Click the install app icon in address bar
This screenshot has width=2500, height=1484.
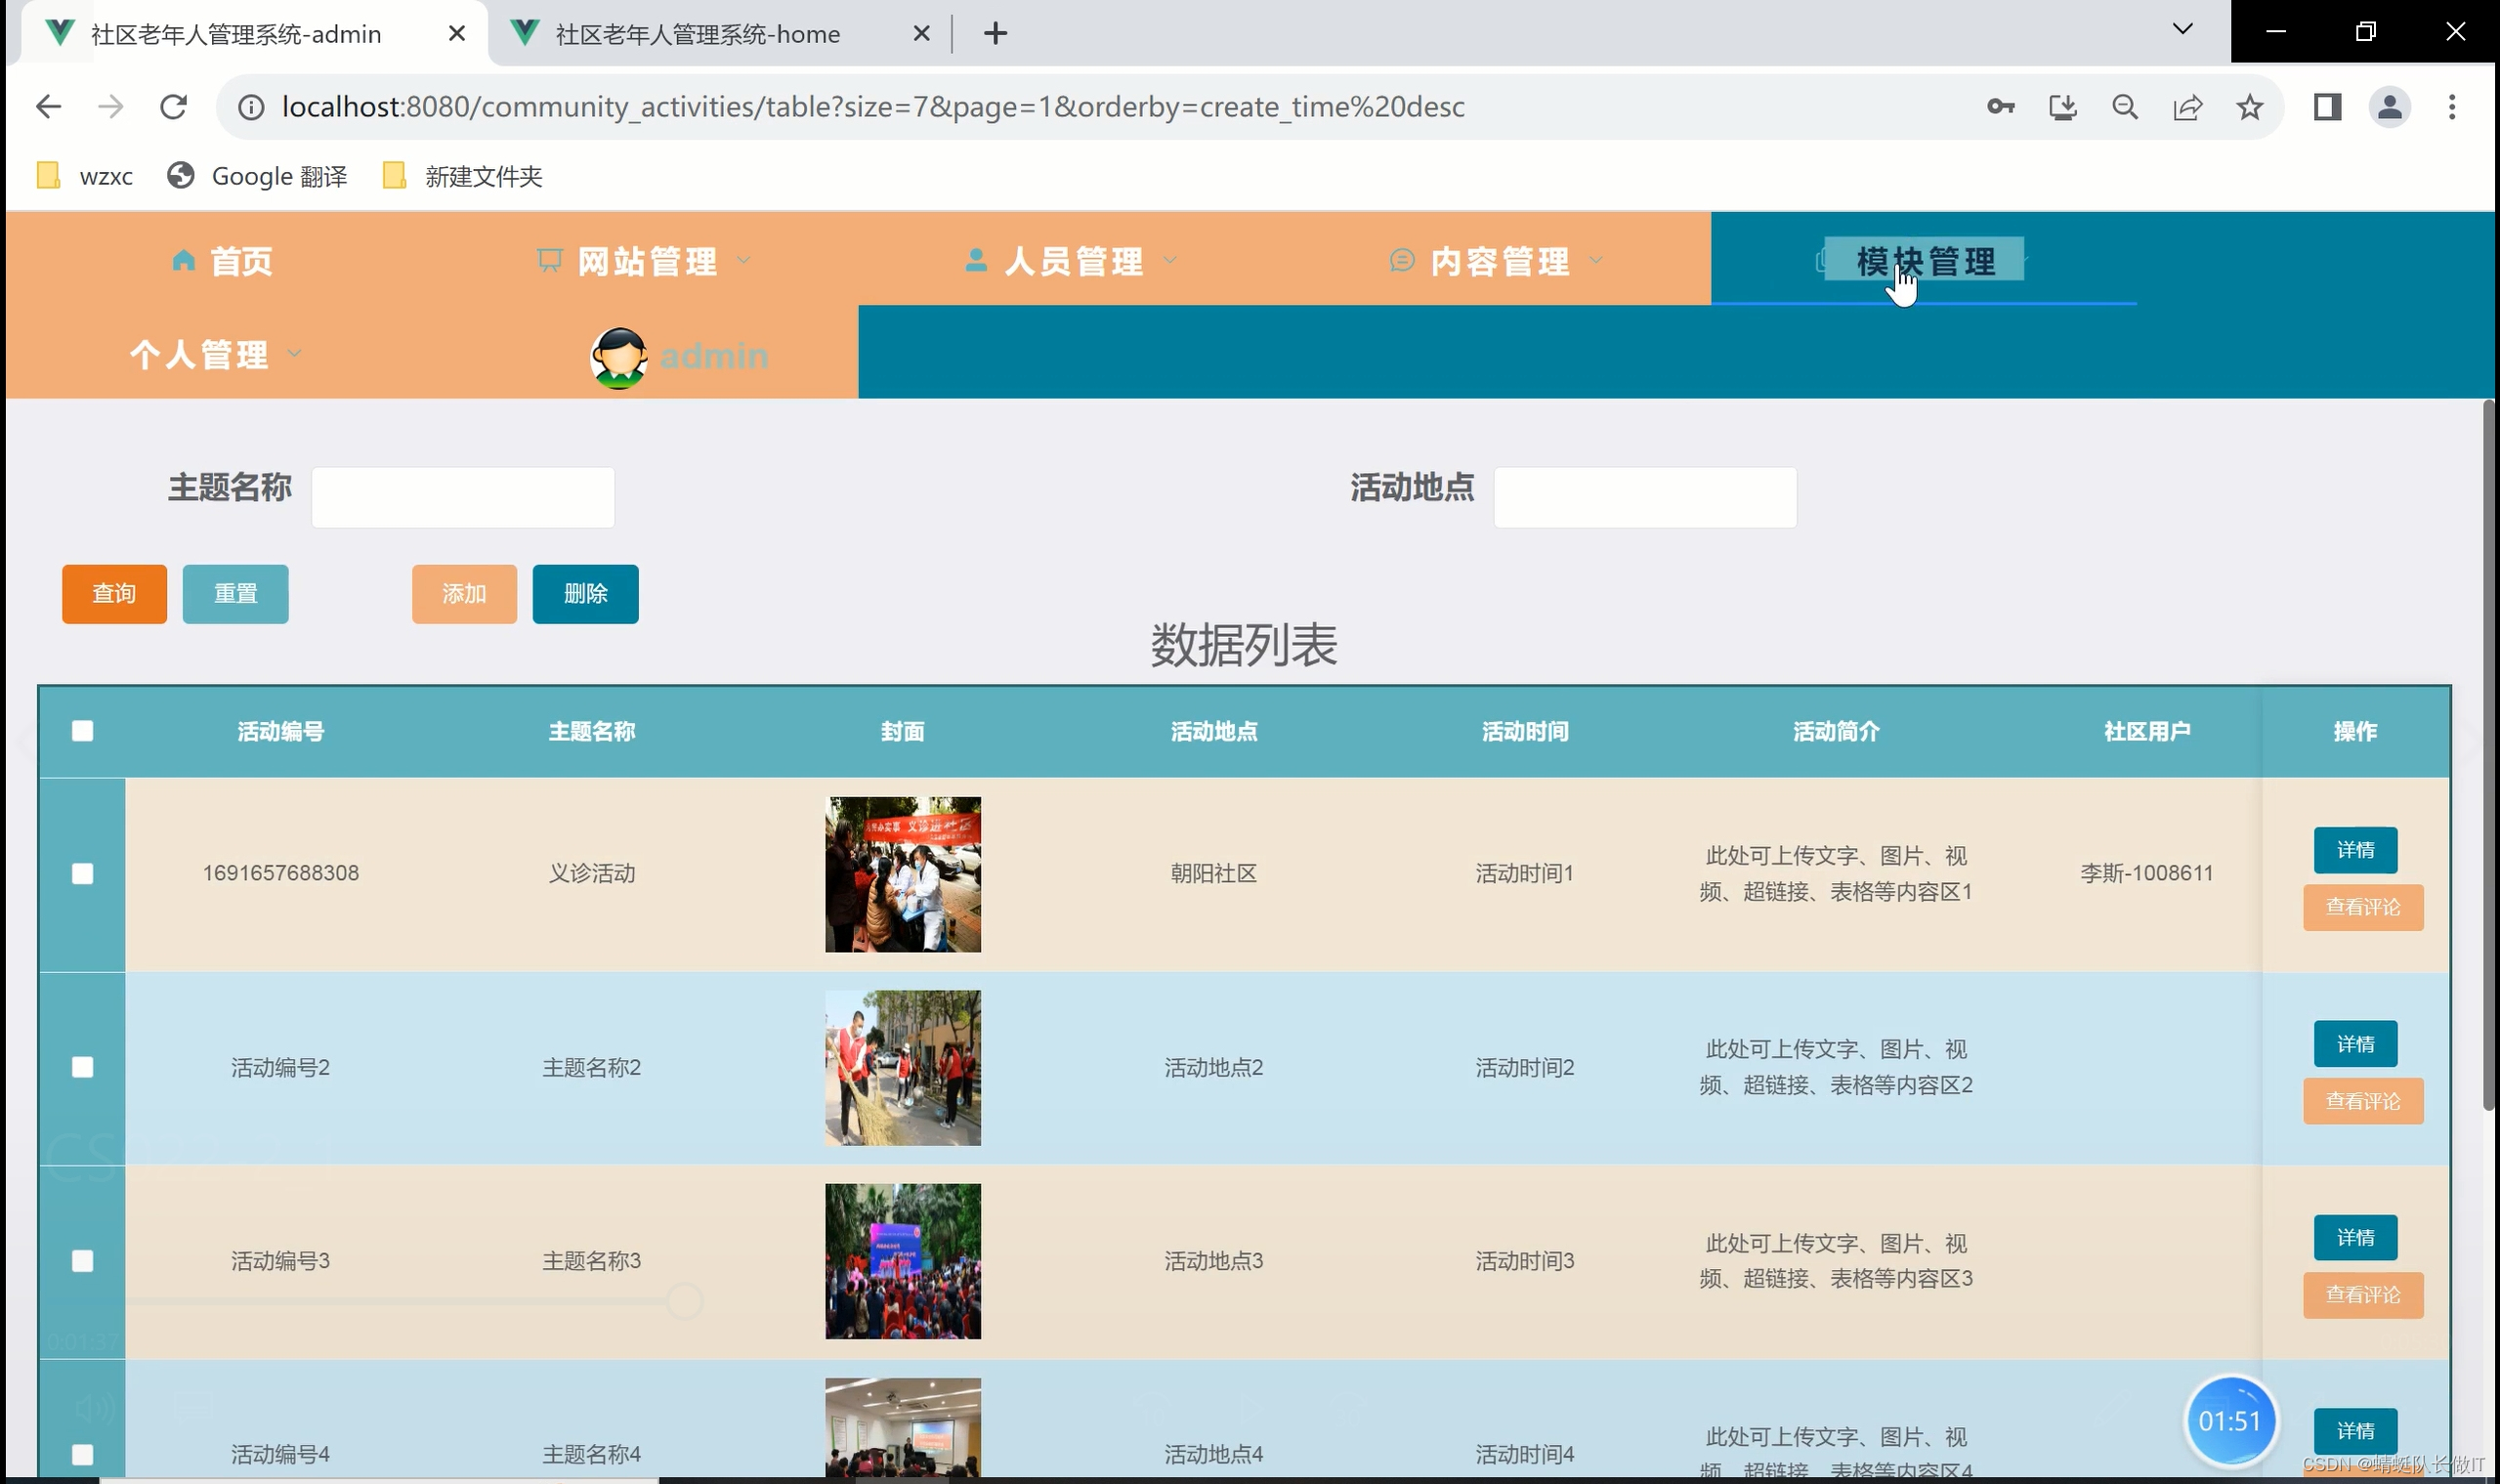[x=2062, y=107]
